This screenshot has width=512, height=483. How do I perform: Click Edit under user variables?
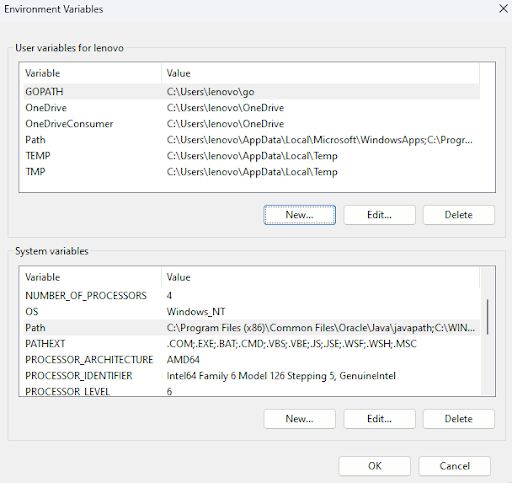coord(379,215)
